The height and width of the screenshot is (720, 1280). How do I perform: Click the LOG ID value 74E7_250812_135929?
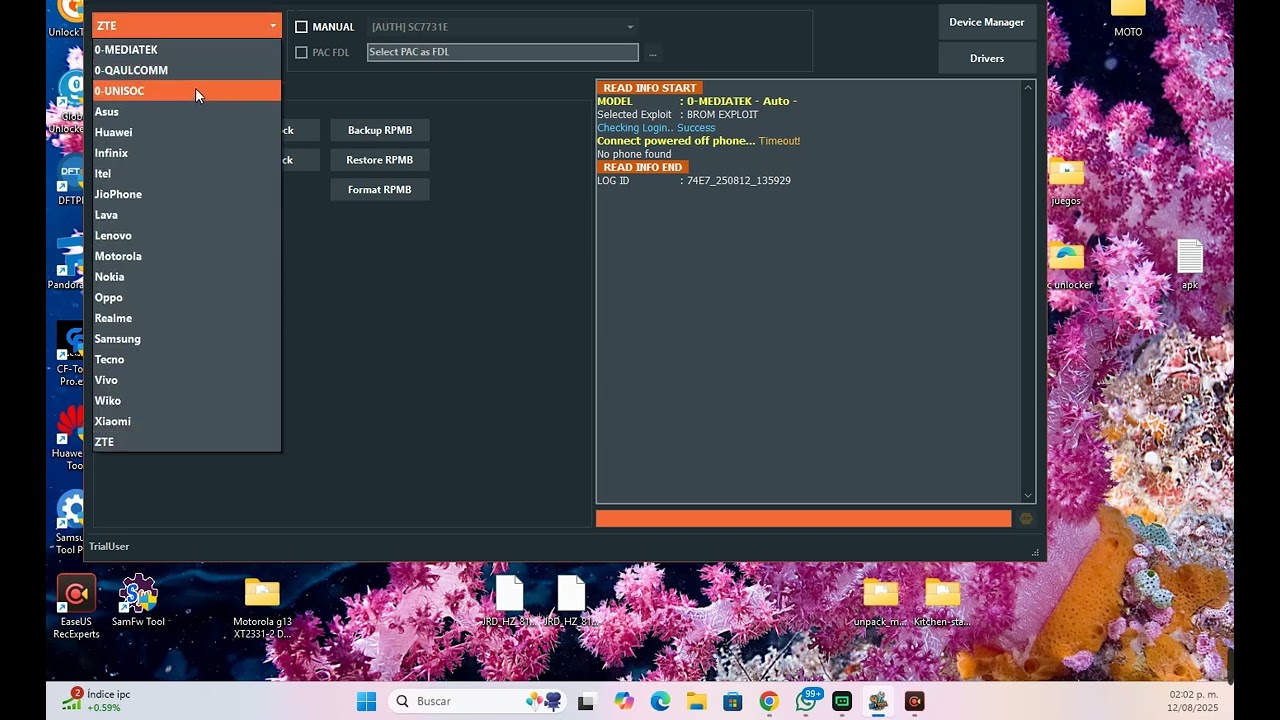coord(739,181)
